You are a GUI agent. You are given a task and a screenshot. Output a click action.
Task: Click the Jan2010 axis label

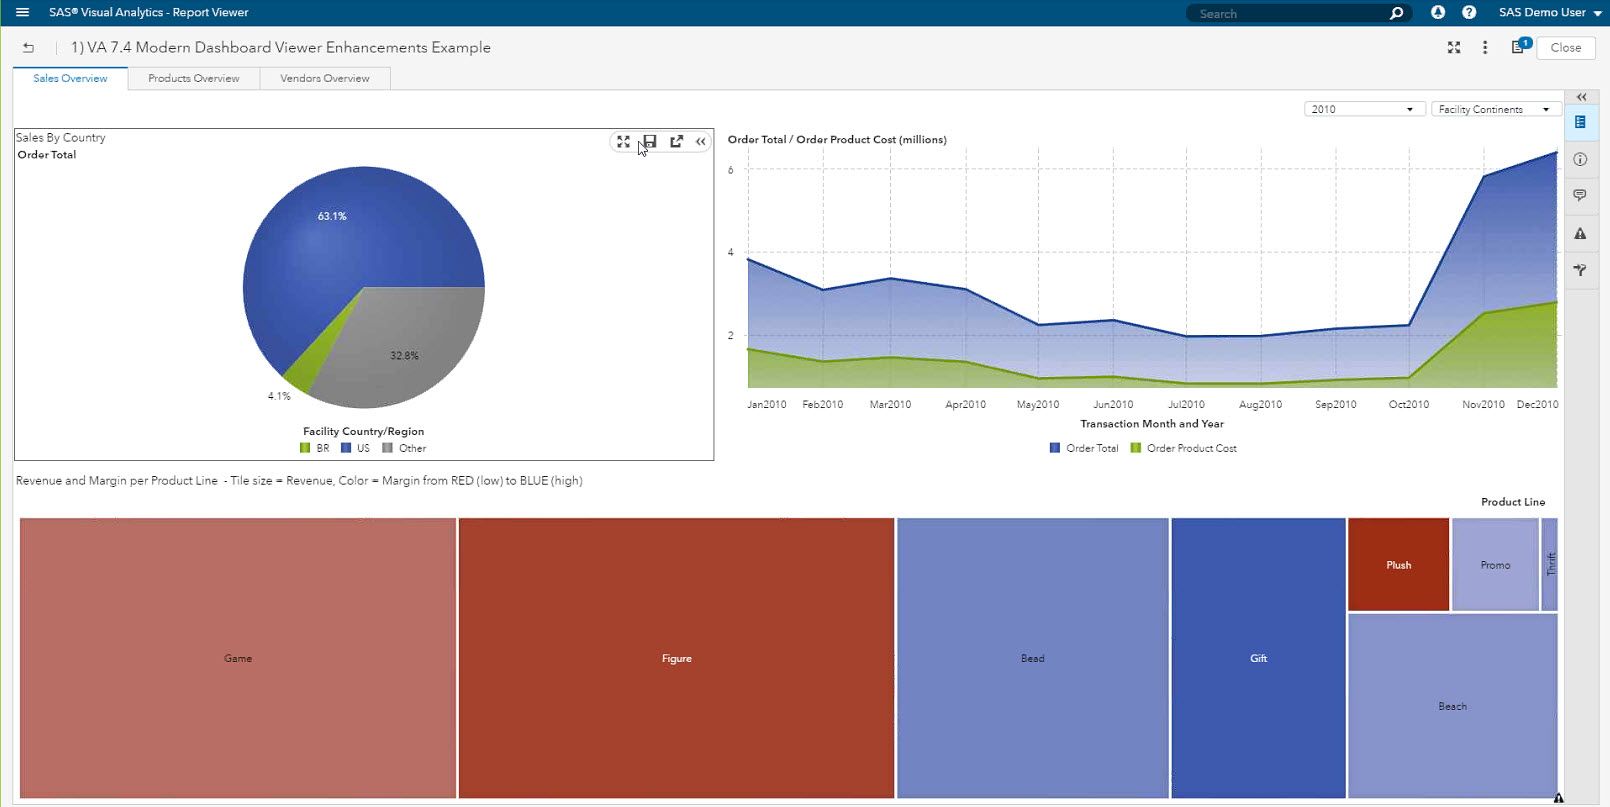(767, 404)
